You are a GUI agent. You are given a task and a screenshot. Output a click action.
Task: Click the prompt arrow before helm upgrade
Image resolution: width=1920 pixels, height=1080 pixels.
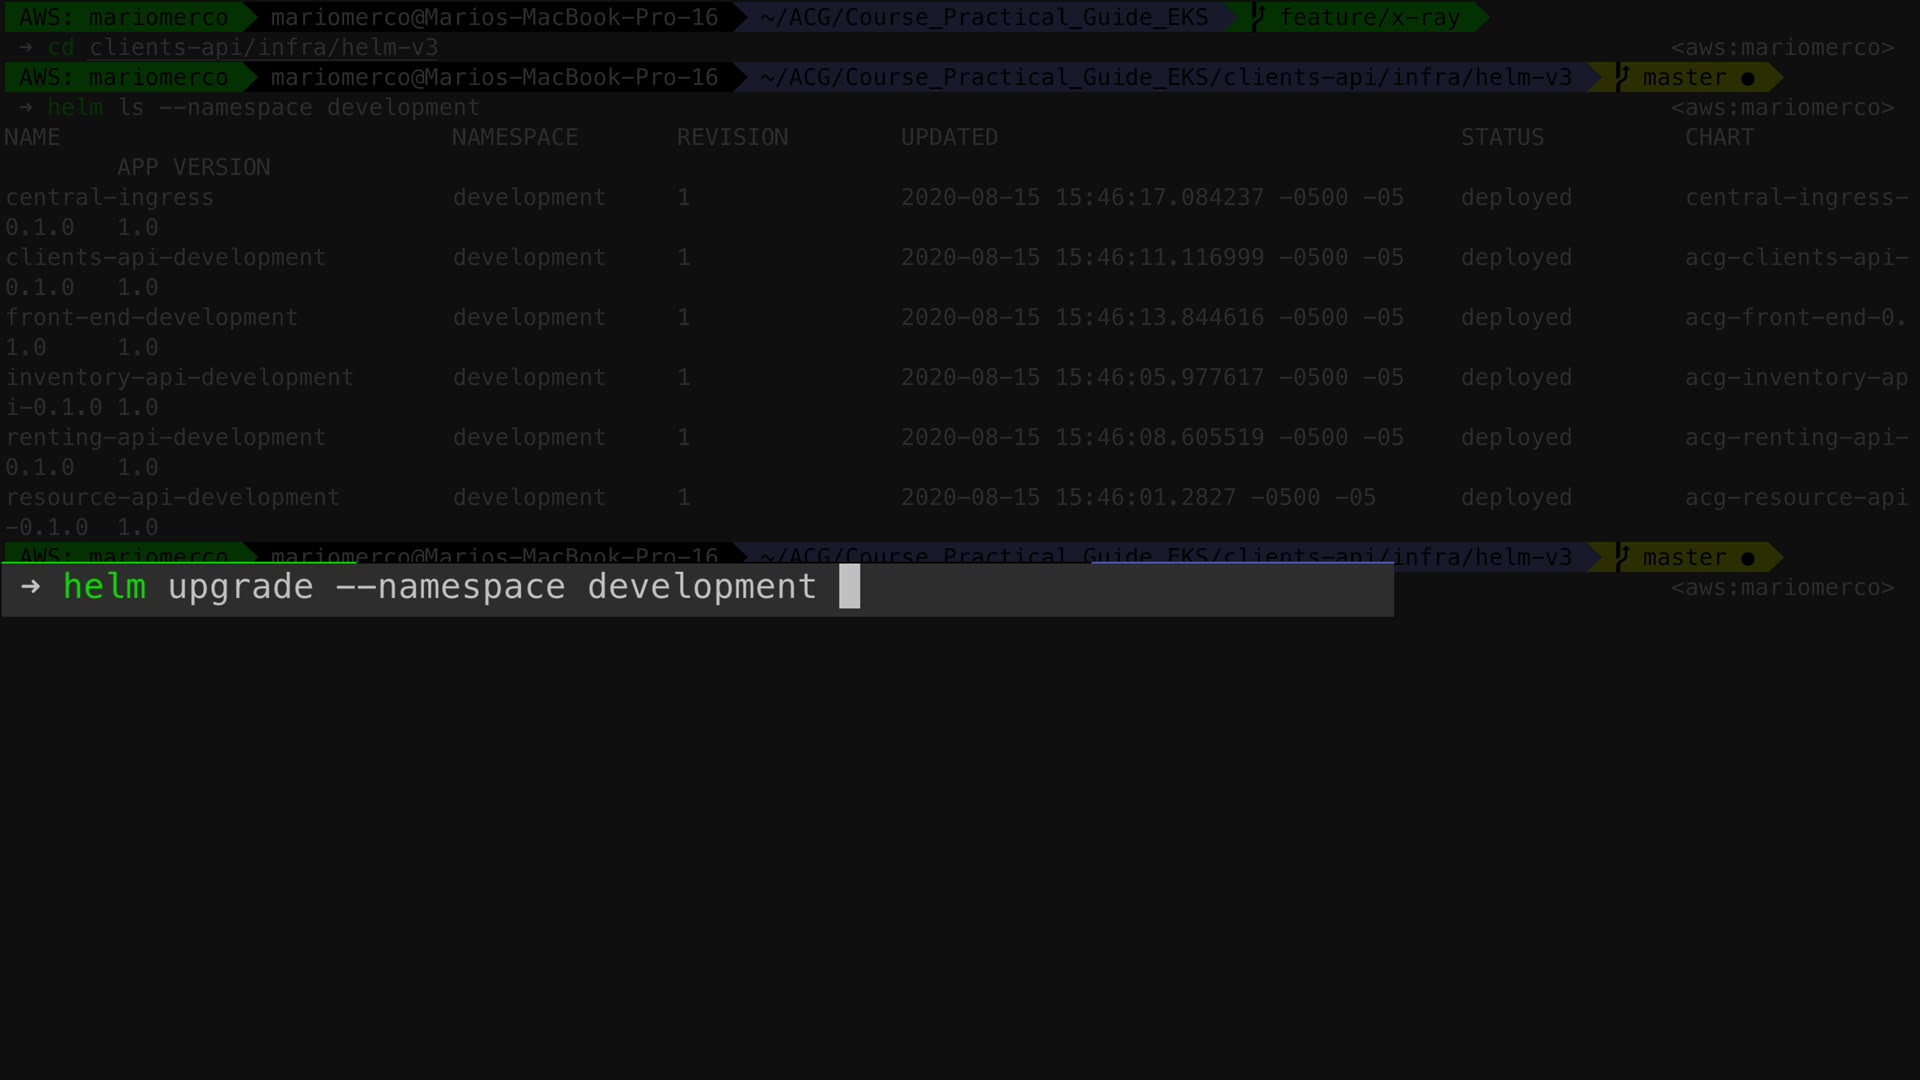pos(30,587)
